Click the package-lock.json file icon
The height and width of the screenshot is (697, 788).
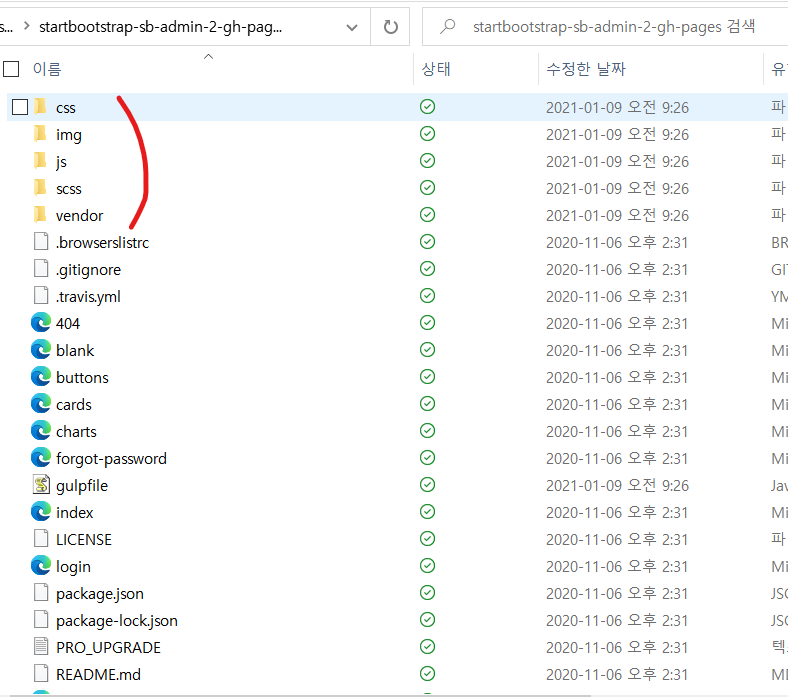coord(41,620)
